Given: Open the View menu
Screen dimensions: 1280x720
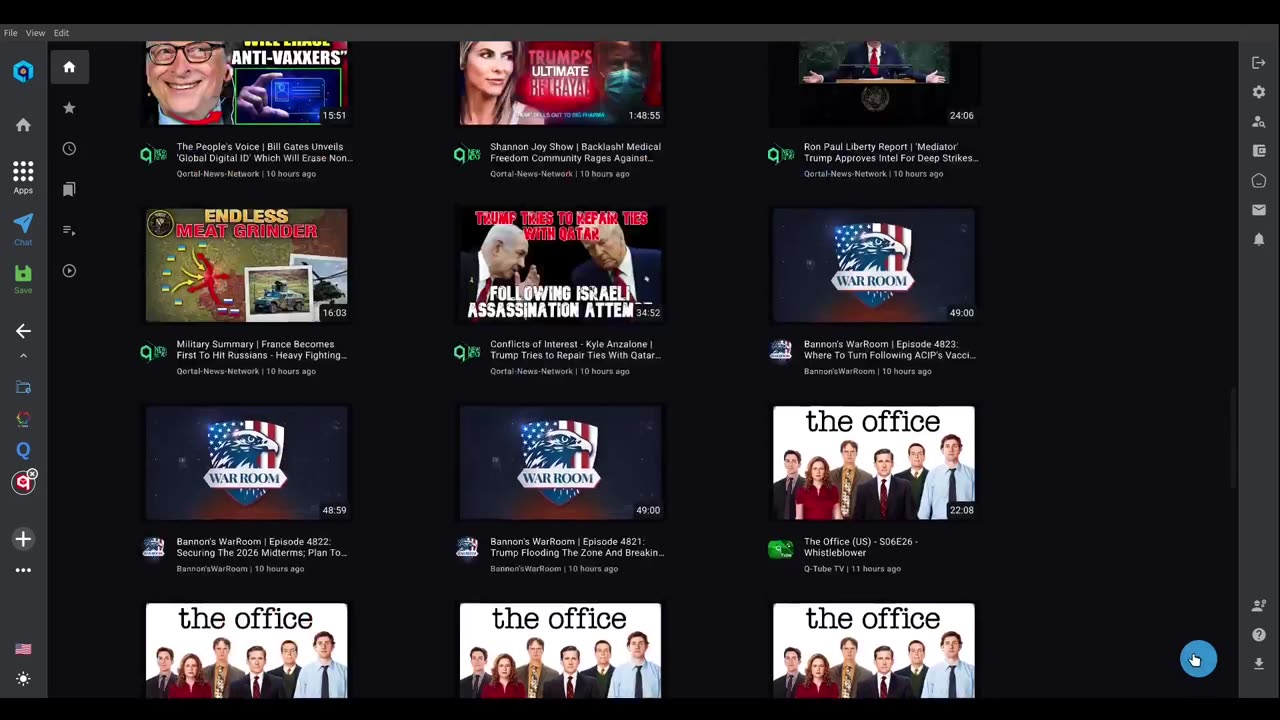Looking at the screenshot, I should [35, 33].
